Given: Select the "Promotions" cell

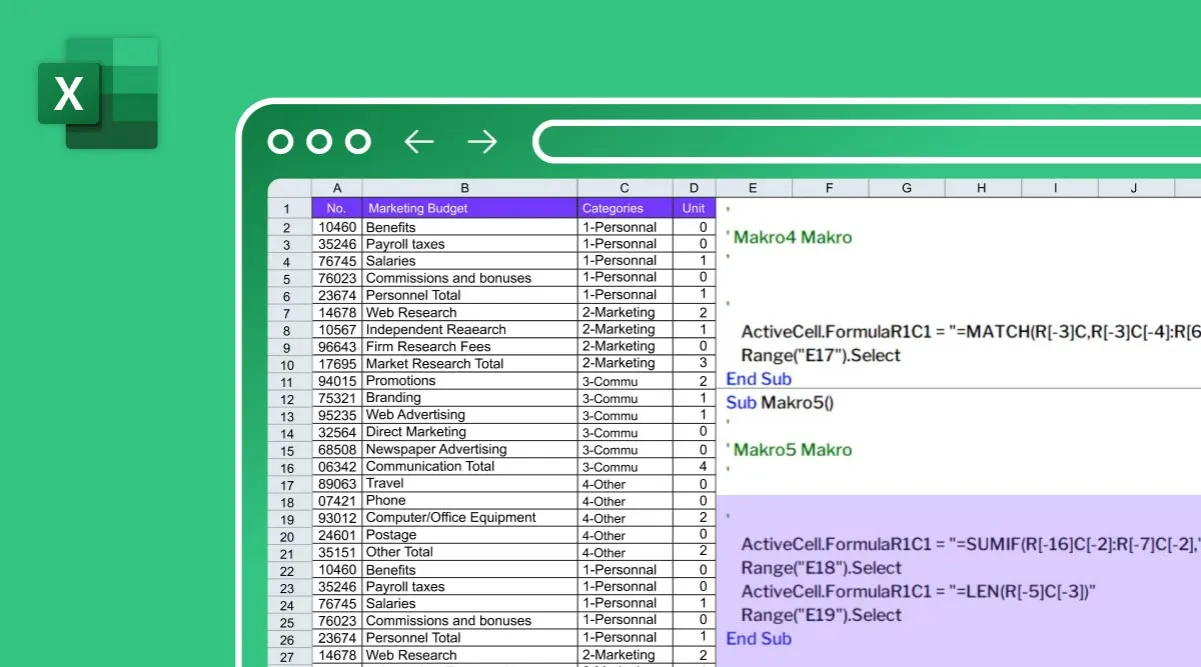Looking at the screenshot, I should tap(470, 380).
